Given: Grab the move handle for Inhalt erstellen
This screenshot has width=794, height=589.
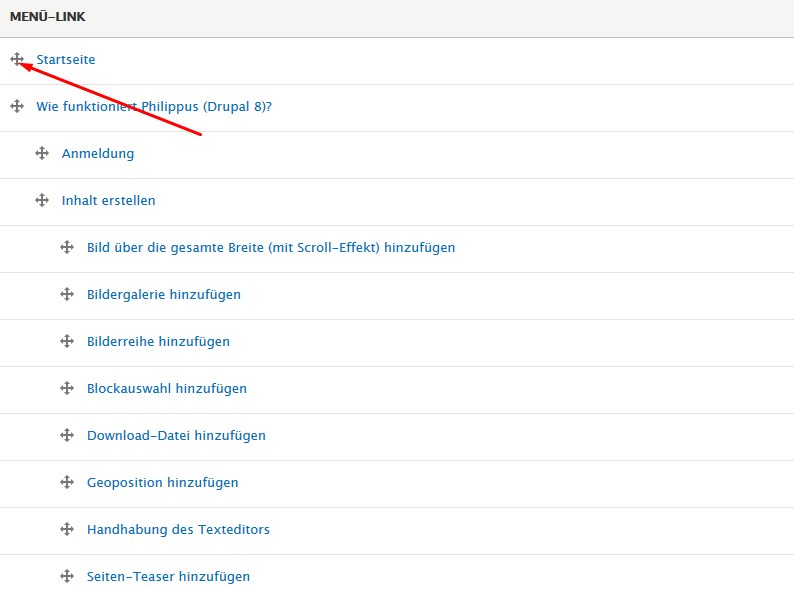Looking at the screenshot, I should (x=42, y=200).
